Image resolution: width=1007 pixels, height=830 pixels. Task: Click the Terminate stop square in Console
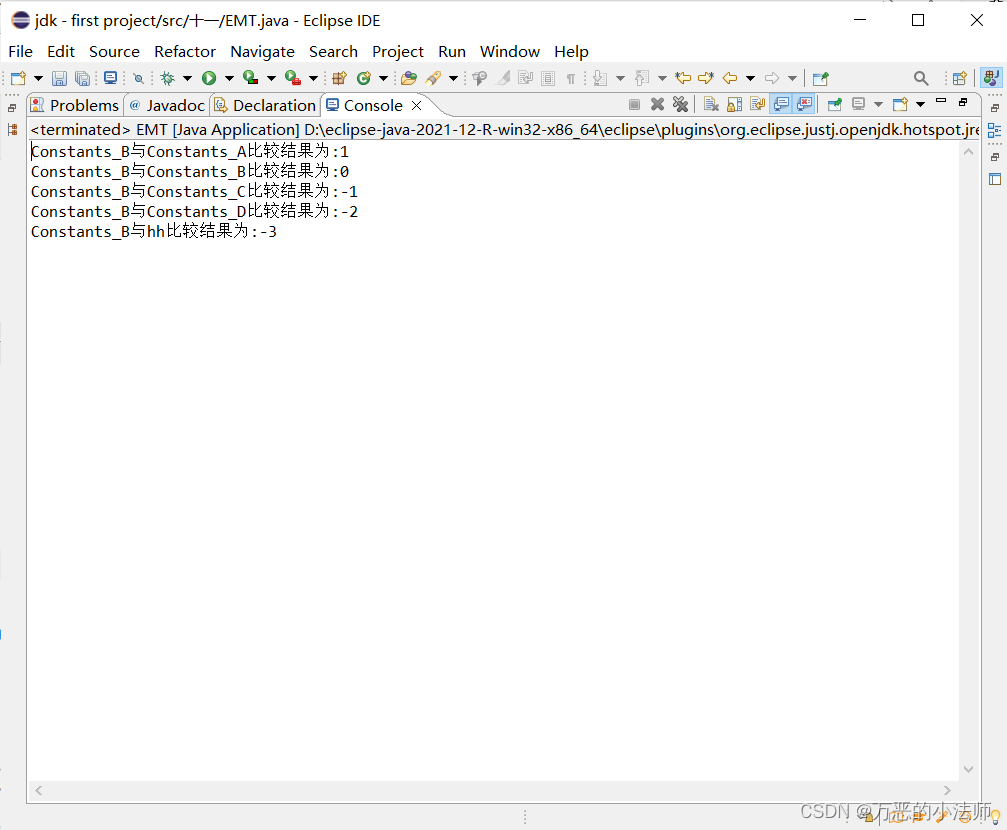pyautogui.click(x=635, y=104)
